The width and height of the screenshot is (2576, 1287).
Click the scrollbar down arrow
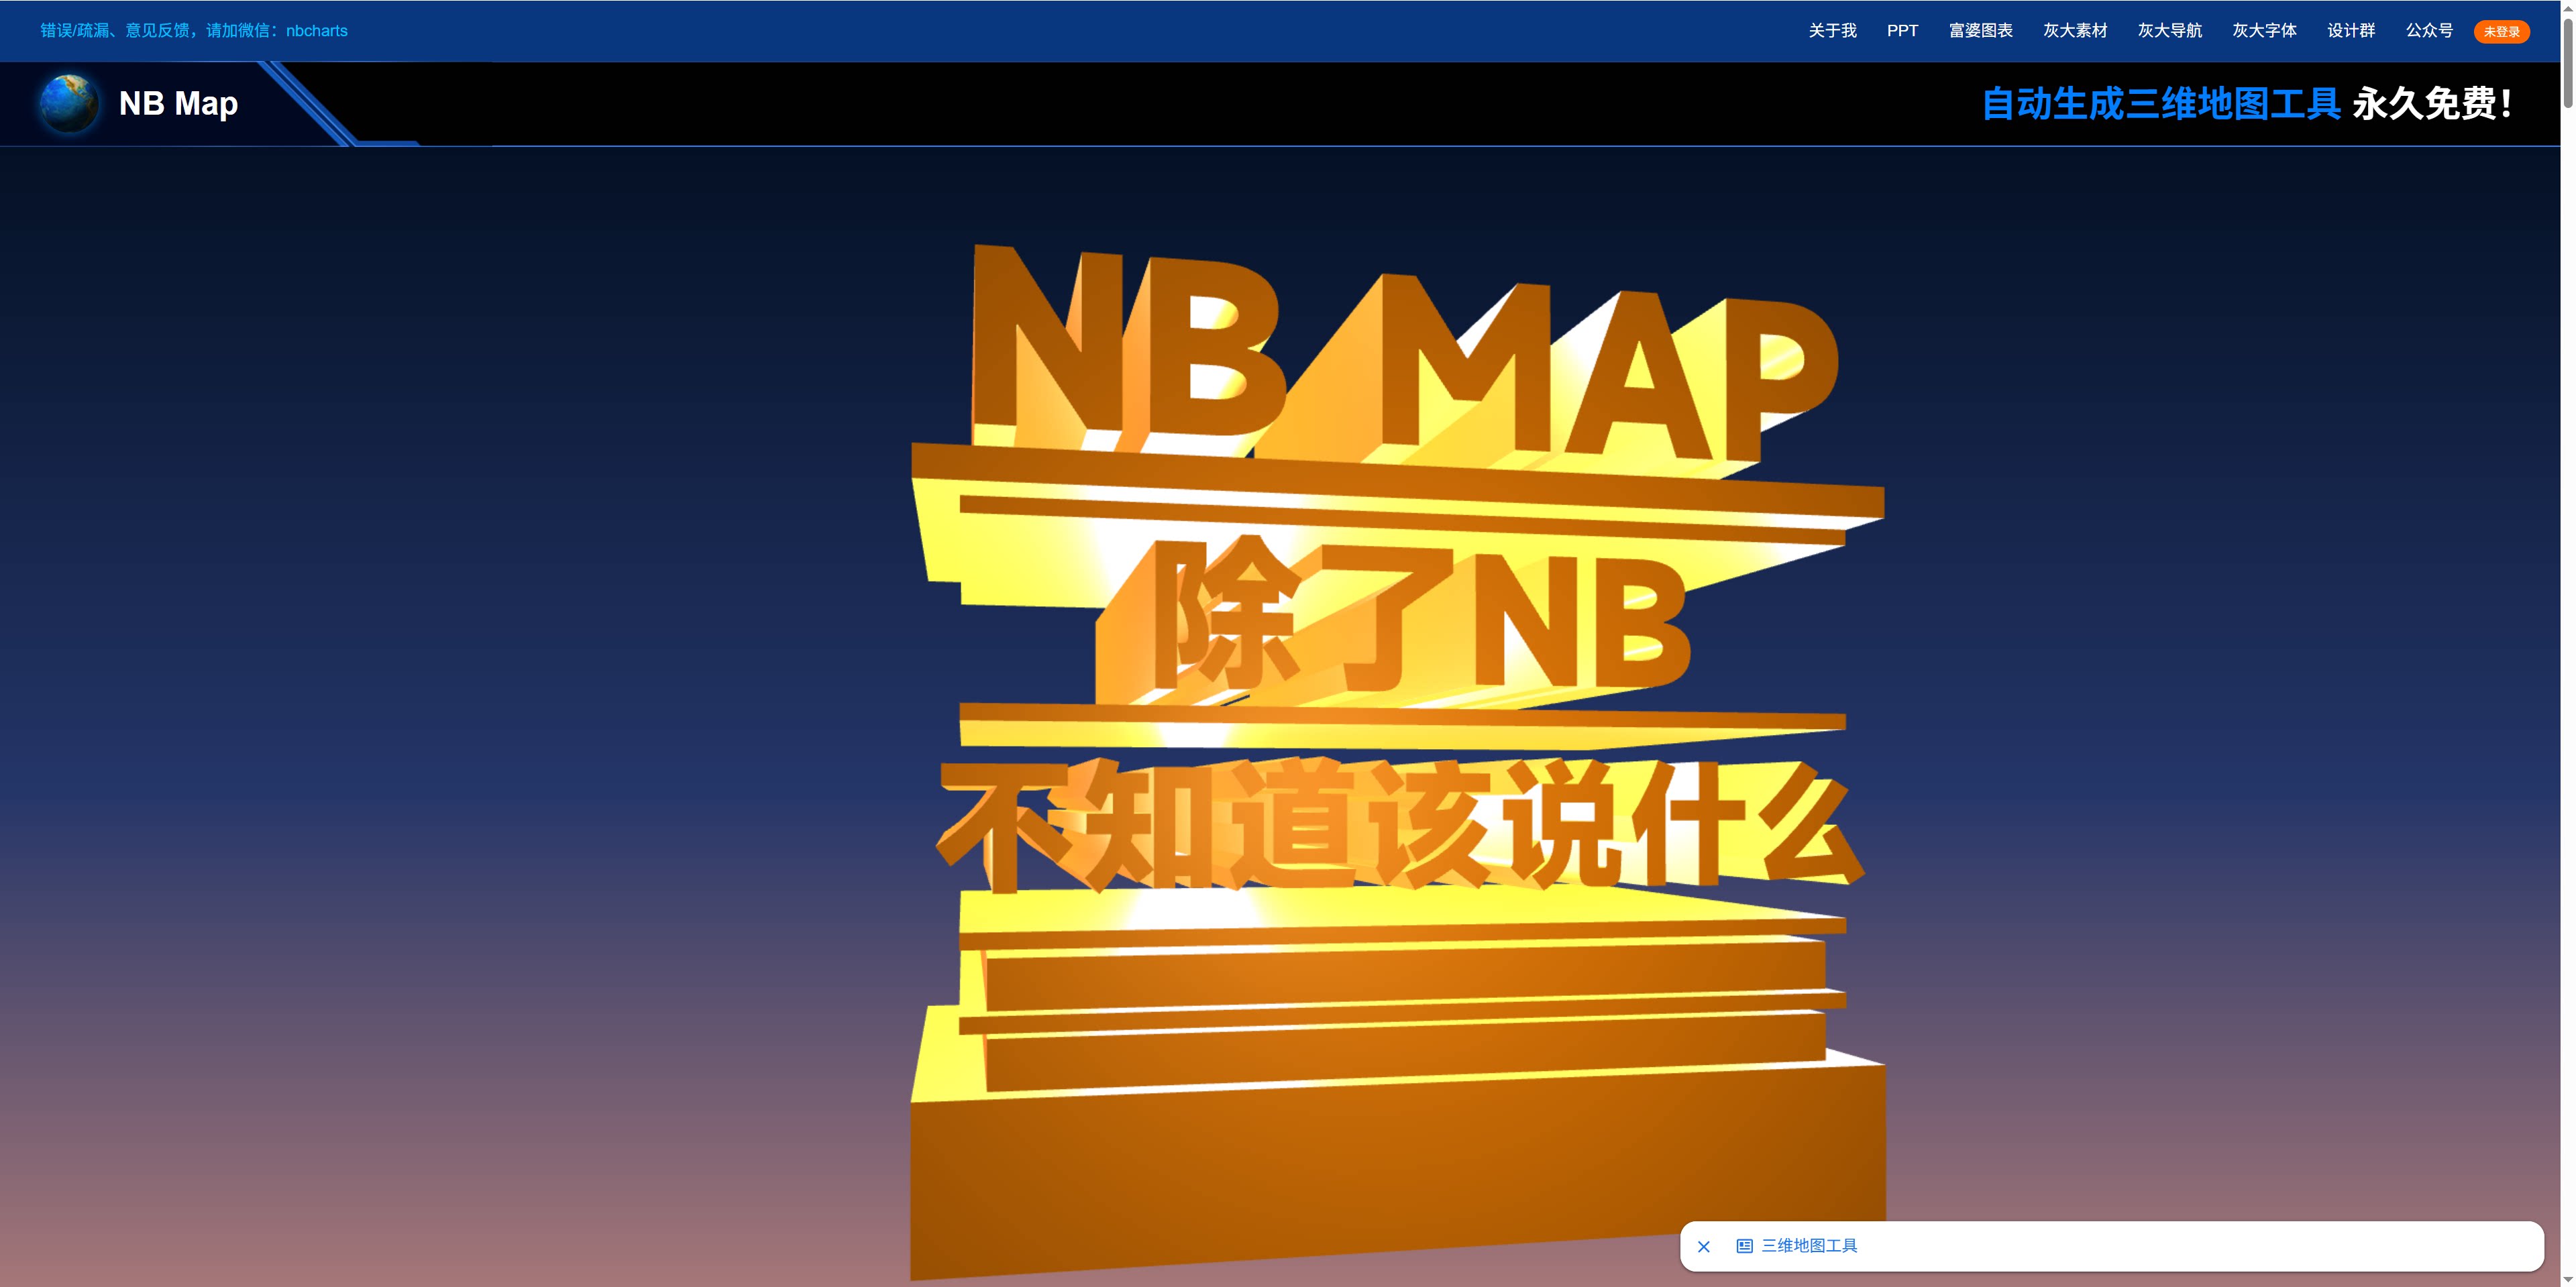2568,1280
